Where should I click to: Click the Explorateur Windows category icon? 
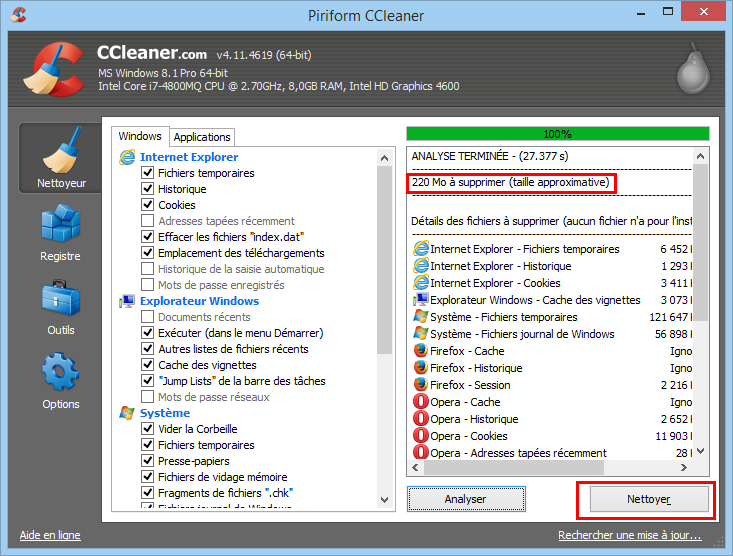click(127, 301)
